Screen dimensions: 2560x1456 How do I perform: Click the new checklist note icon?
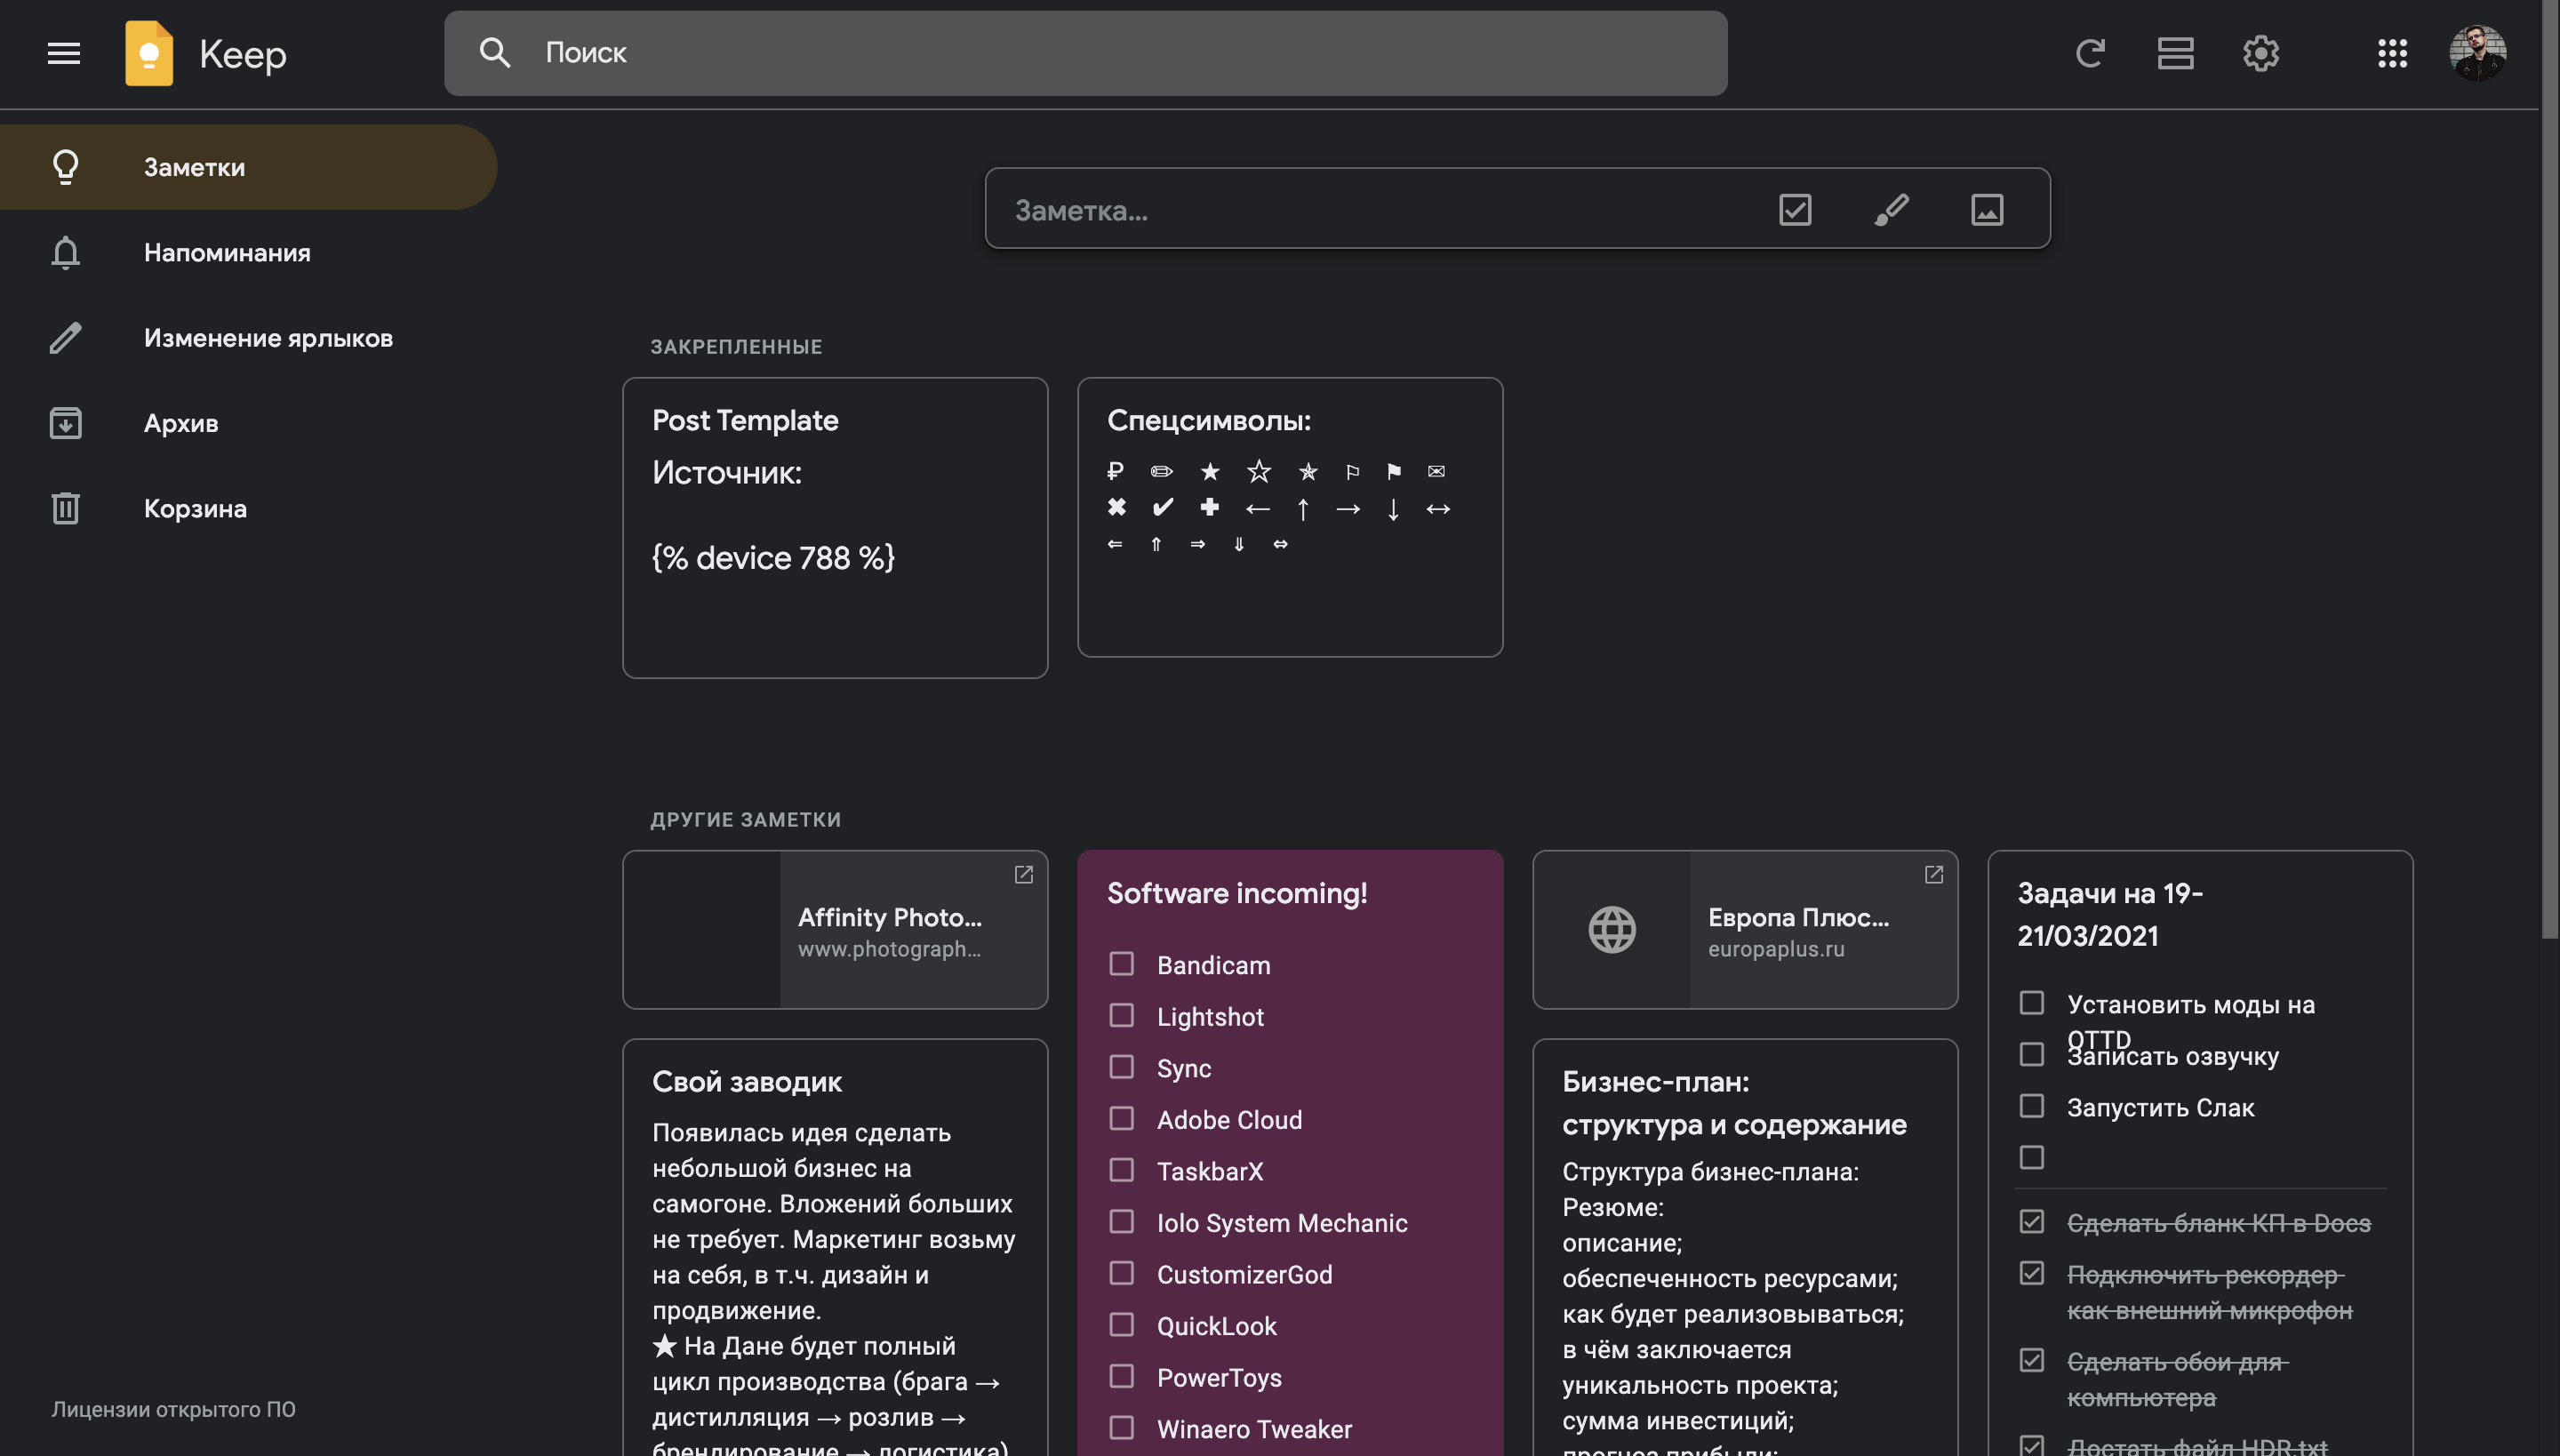1796,207
